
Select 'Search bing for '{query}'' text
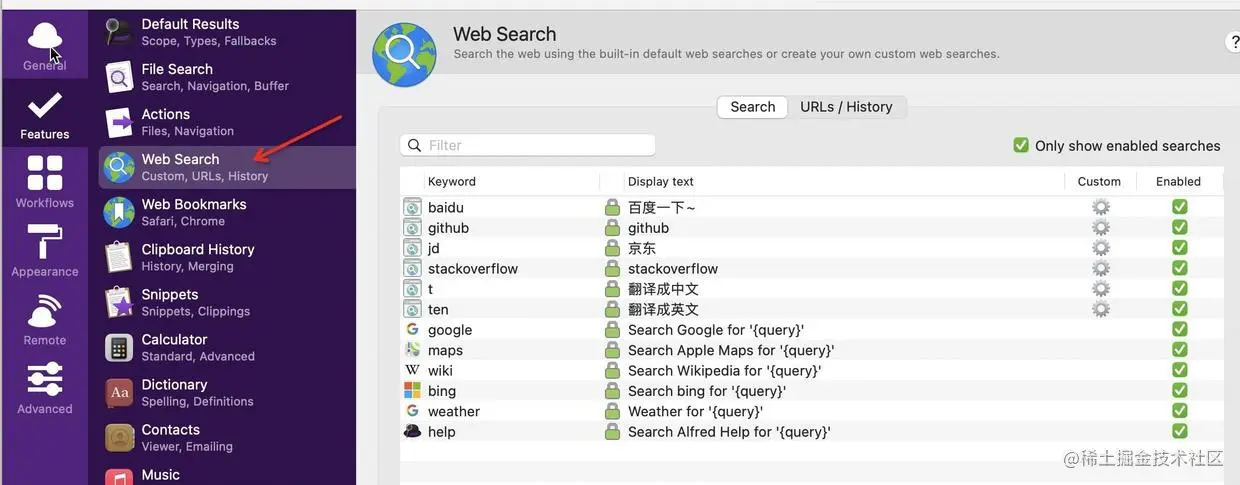[707, 391]
